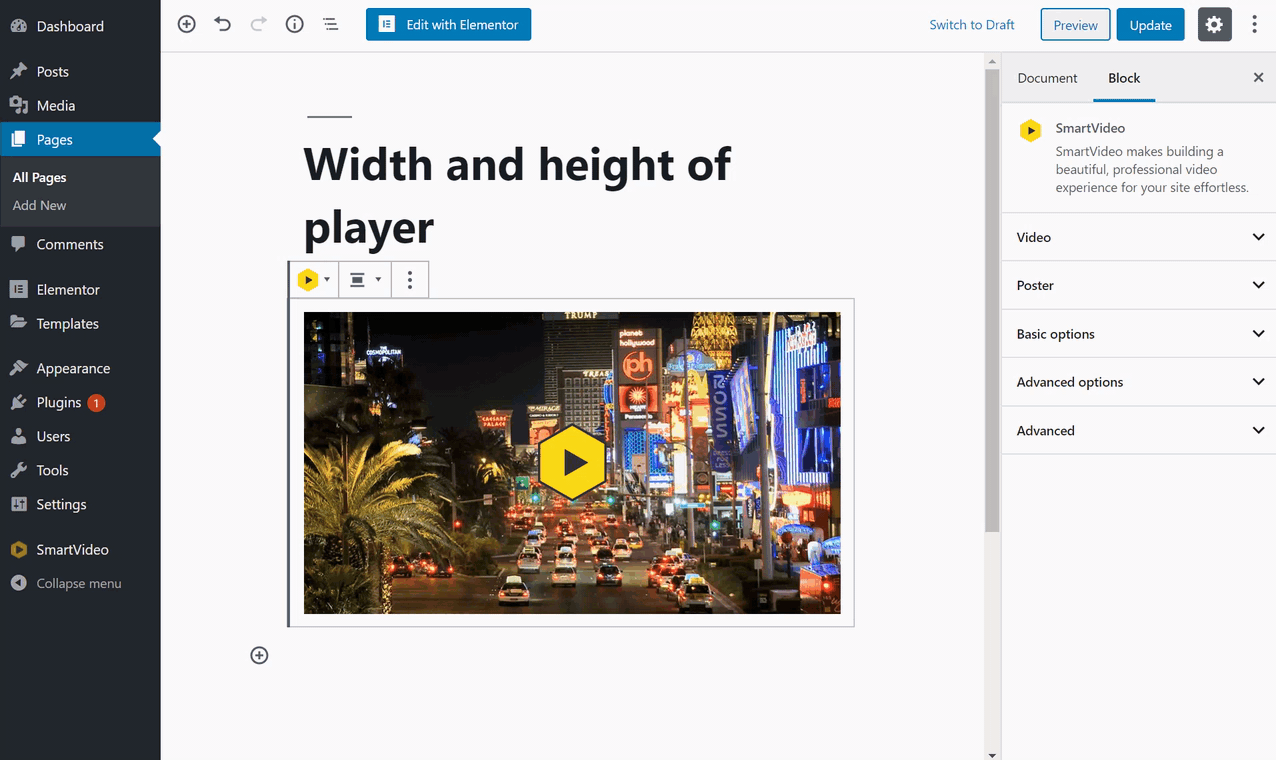1276x760 pixels.
Task: Undo the last change
Action: pos(222,25)
